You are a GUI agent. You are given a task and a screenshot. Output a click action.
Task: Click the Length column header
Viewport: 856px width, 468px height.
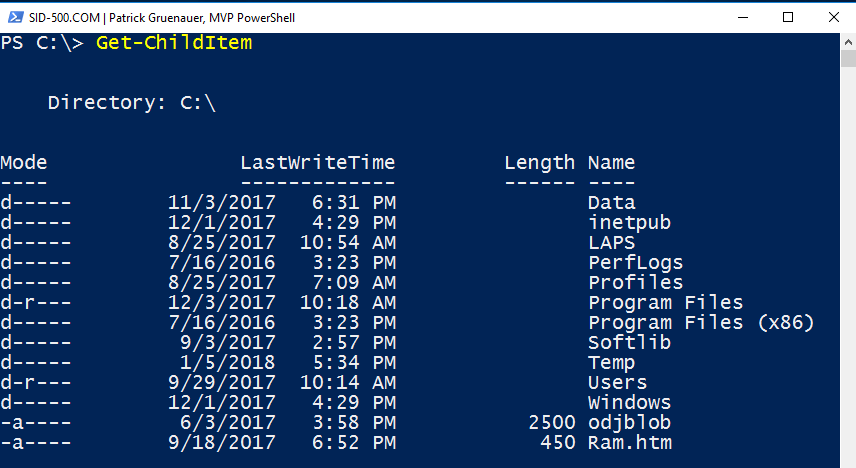[x=539, y=162]
